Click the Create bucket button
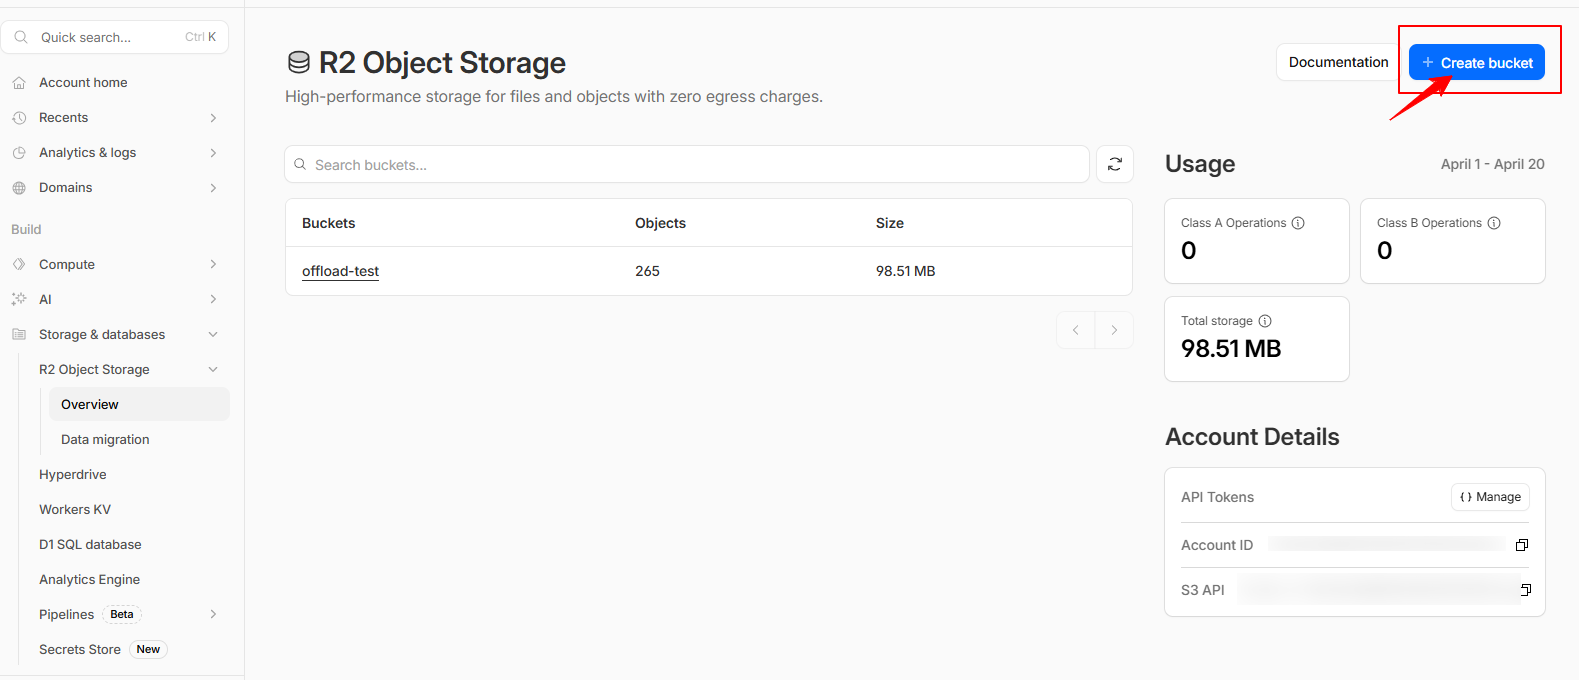 pyautogui.click(x=1476, y=62)
